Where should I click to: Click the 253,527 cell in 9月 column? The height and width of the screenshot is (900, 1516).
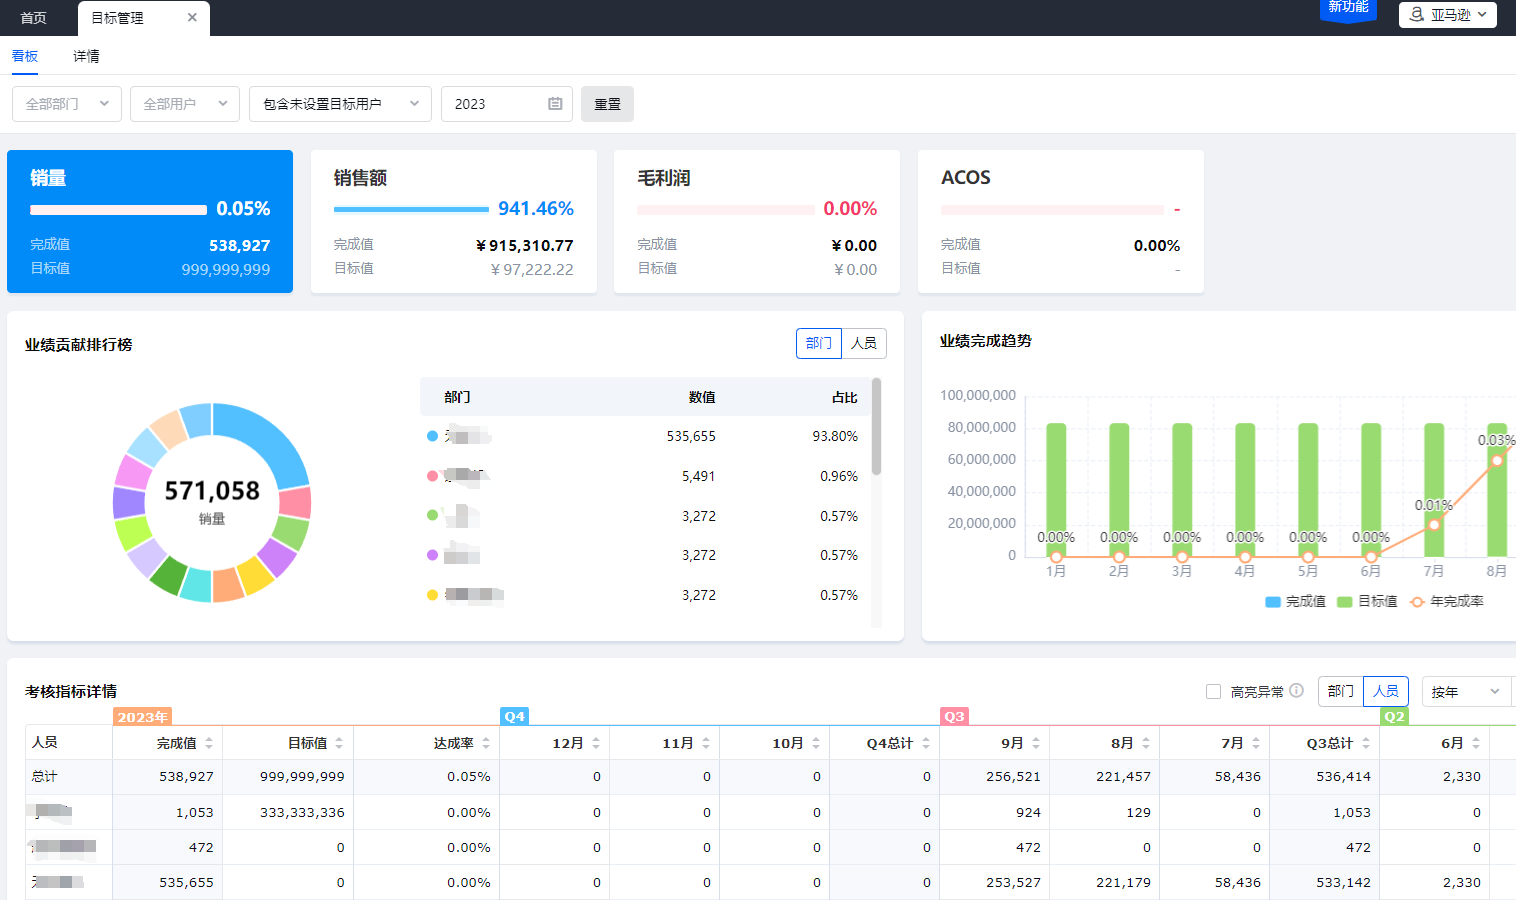[x=1013, y=882]
